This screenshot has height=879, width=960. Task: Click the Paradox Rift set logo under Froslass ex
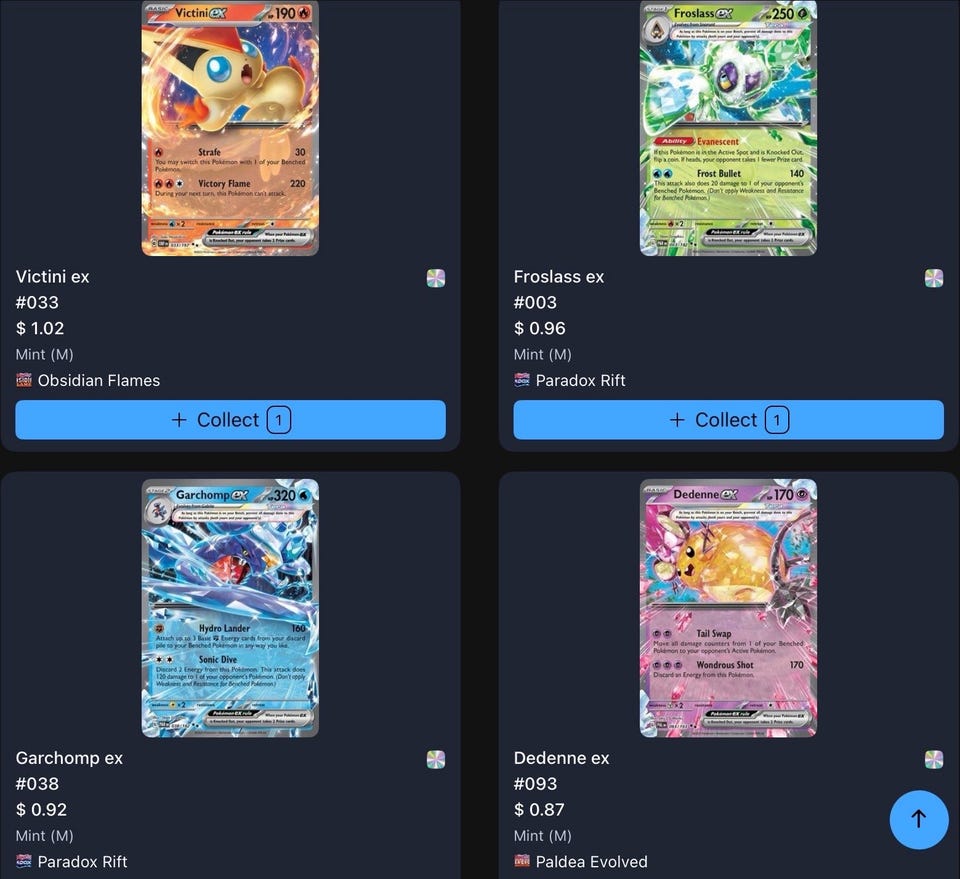[x=522, y=380]
